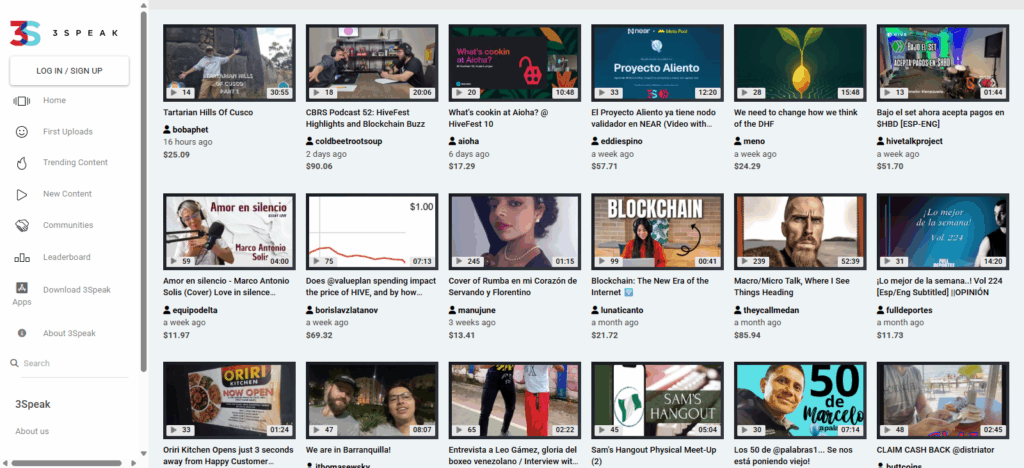Viewport: 1024px width, 468px height.
Task: Click user icon beside hivetalkproject
Action: click(x=880, y=141)
